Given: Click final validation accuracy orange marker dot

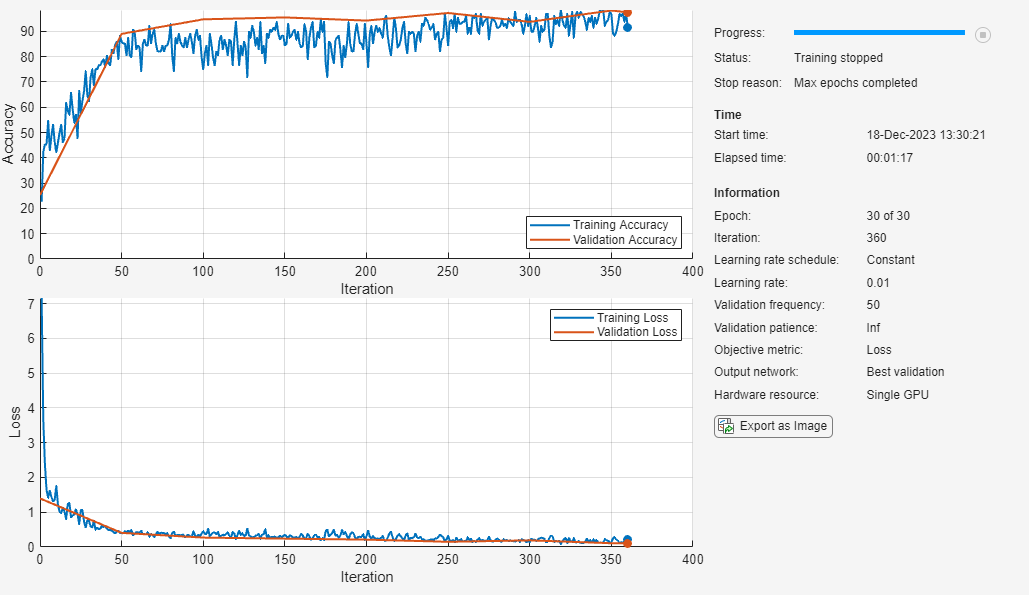Looking at the screenshot, I should (x=627, y=13).
